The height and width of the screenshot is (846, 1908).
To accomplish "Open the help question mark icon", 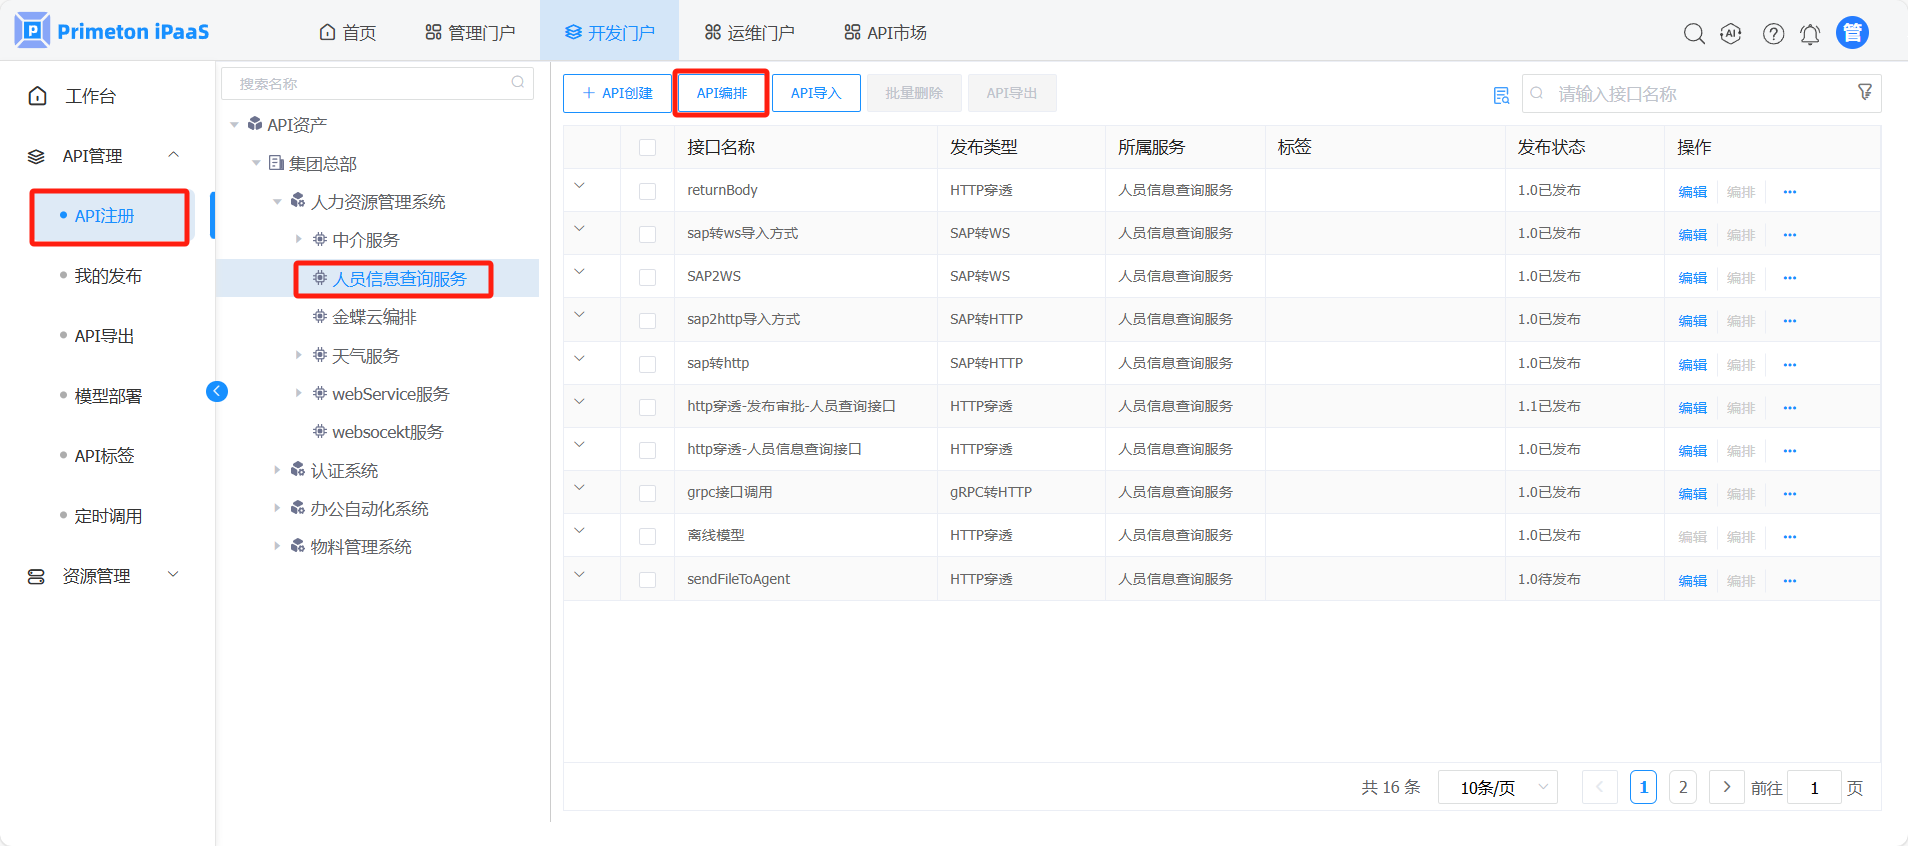I will coord(1773,34).
